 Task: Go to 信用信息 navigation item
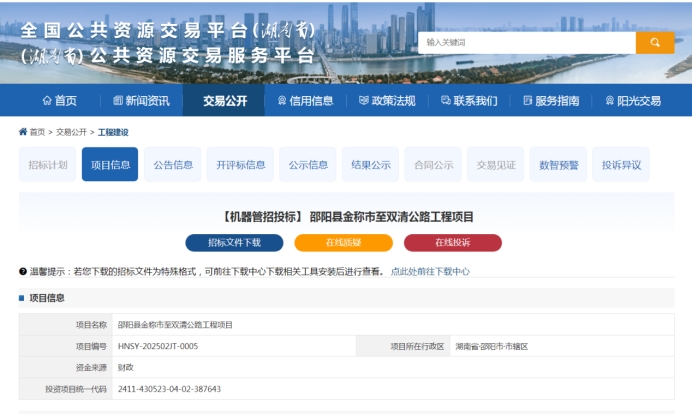coord(305,101)
